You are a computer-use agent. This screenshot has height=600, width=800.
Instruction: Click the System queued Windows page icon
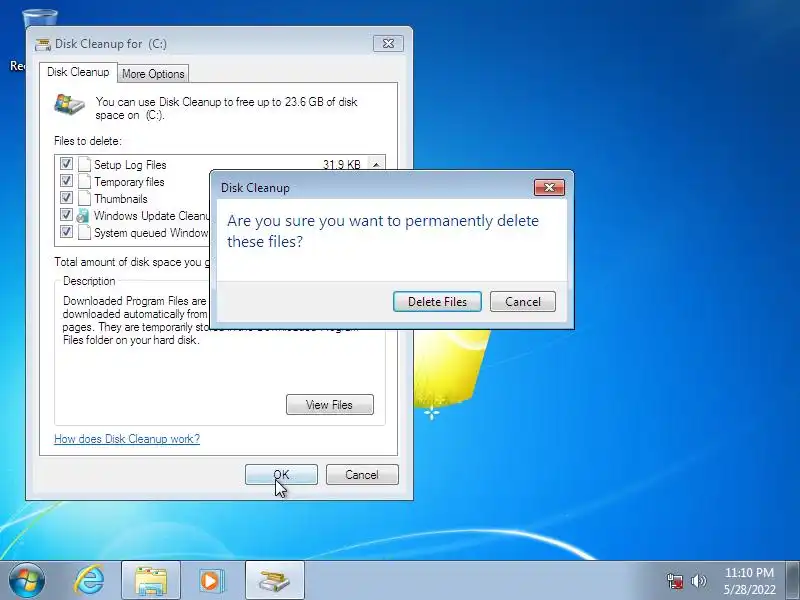(85, 232)
